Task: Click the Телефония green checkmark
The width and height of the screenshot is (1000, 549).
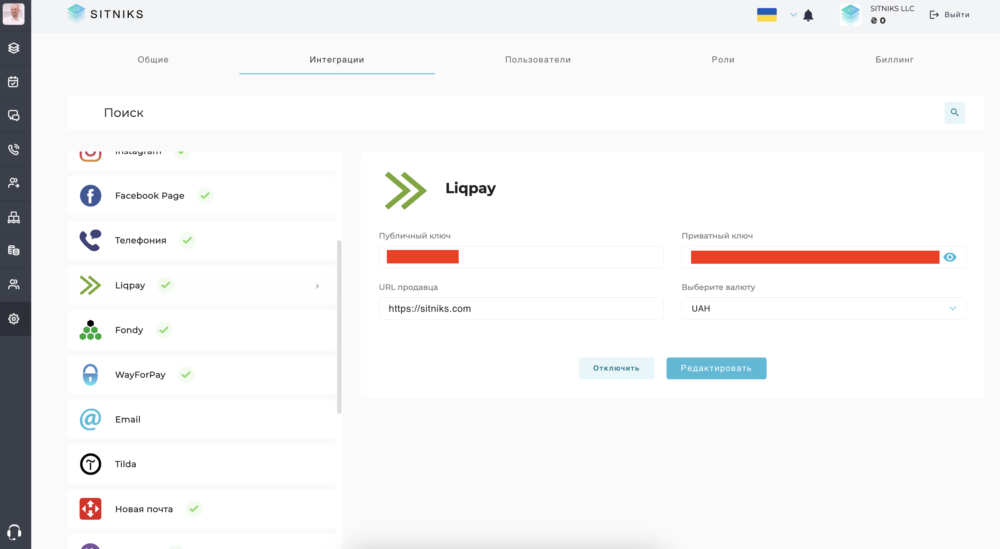Action: (188, 240)
